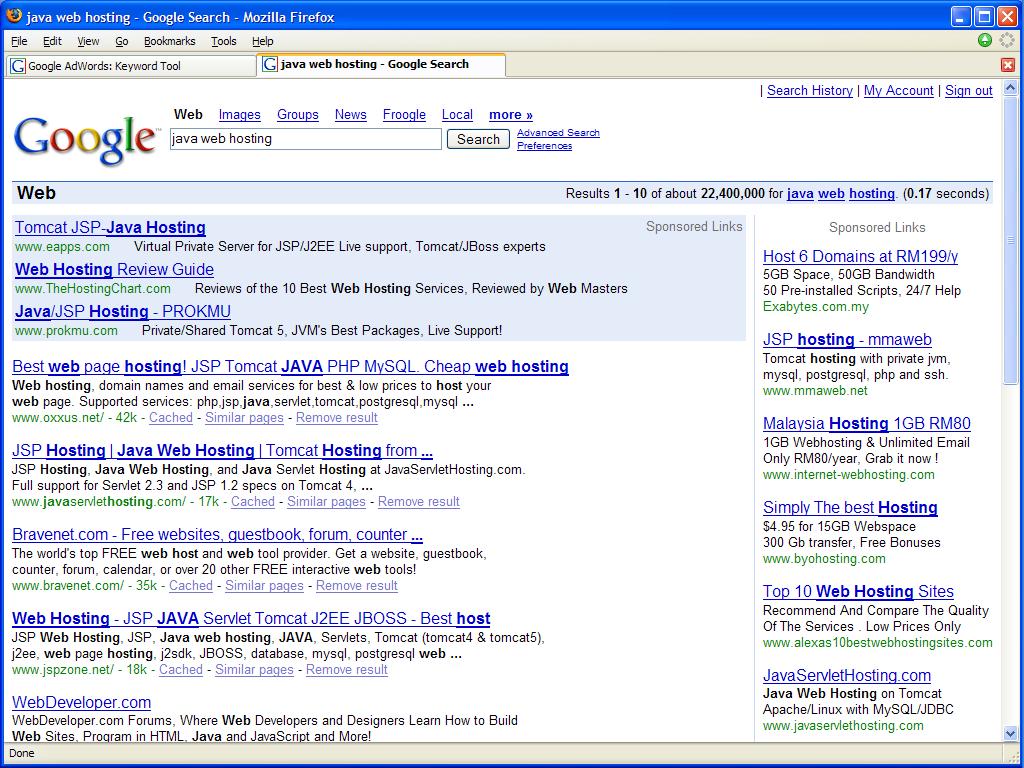This screenshot has height=768, width=1024.
Task: Open the Java/JSP Hosting - PROKMU sponsored link
Action: [123, 311]
